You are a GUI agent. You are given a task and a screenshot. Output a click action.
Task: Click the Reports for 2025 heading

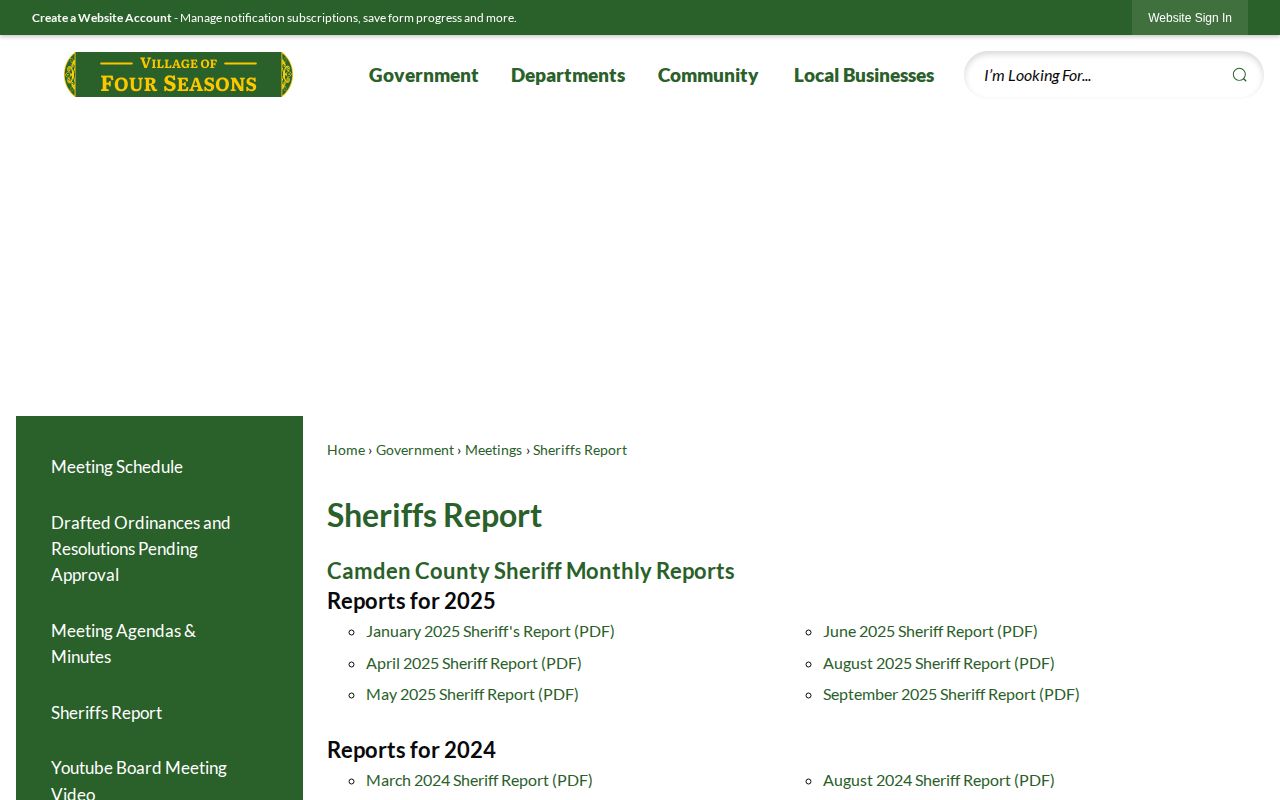coord(411,601)
